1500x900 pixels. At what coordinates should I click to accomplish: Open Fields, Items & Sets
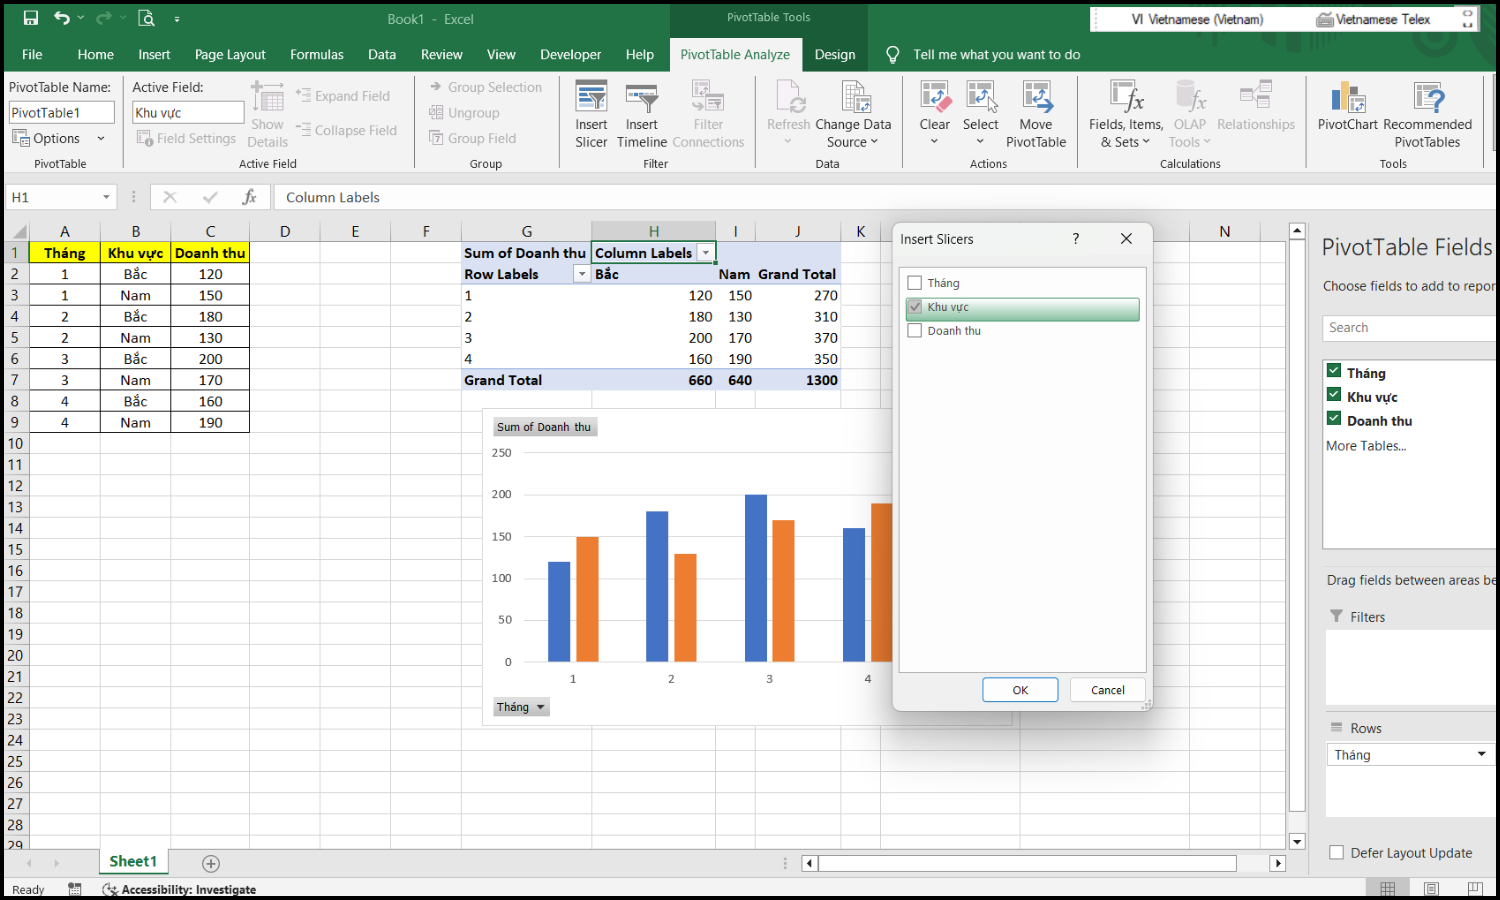(1125, 112)
